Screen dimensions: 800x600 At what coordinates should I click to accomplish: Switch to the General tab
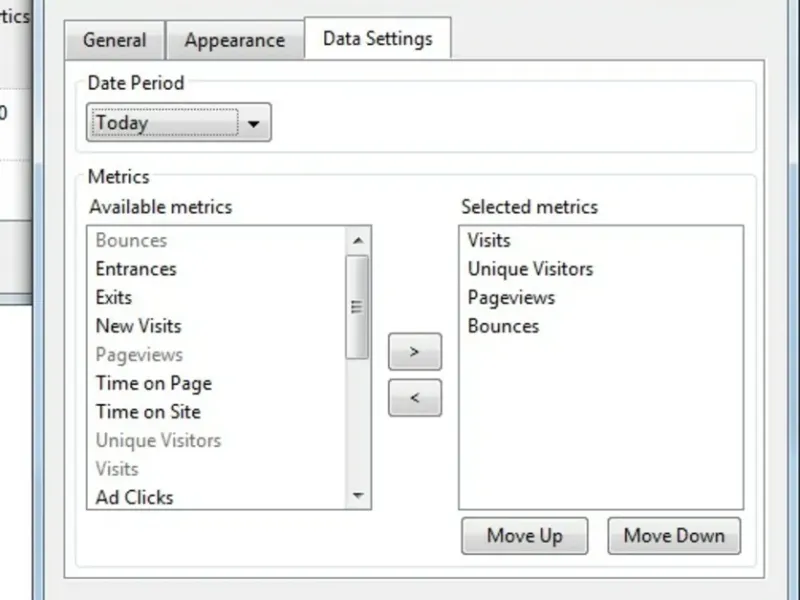point(114,40)
